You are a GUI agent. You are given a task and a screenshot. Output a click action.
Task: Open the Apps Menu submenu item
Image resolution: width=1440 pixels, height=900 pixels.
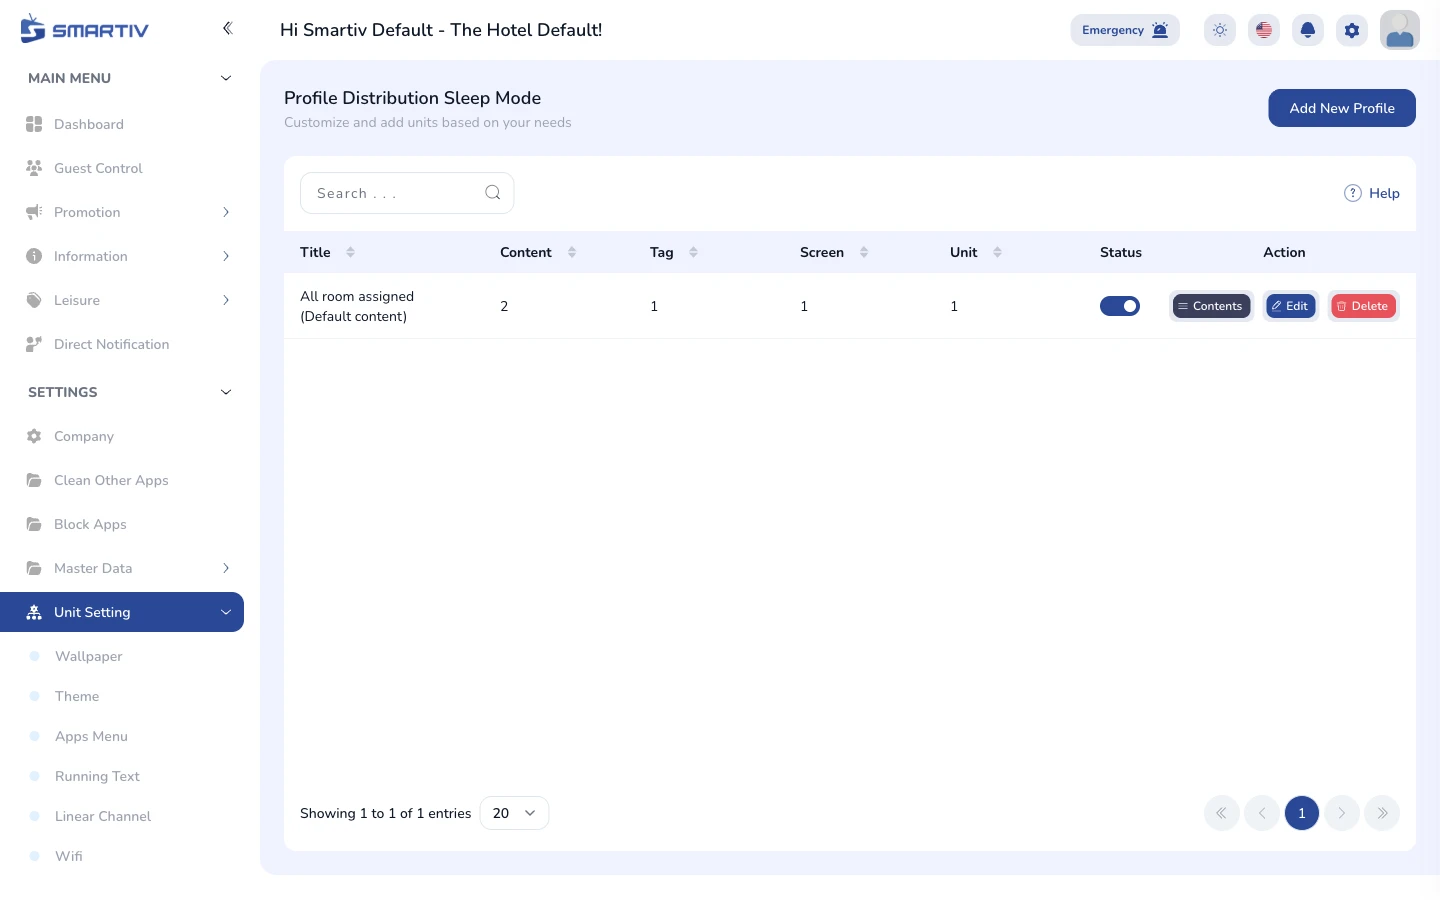[x=91, y=736]
